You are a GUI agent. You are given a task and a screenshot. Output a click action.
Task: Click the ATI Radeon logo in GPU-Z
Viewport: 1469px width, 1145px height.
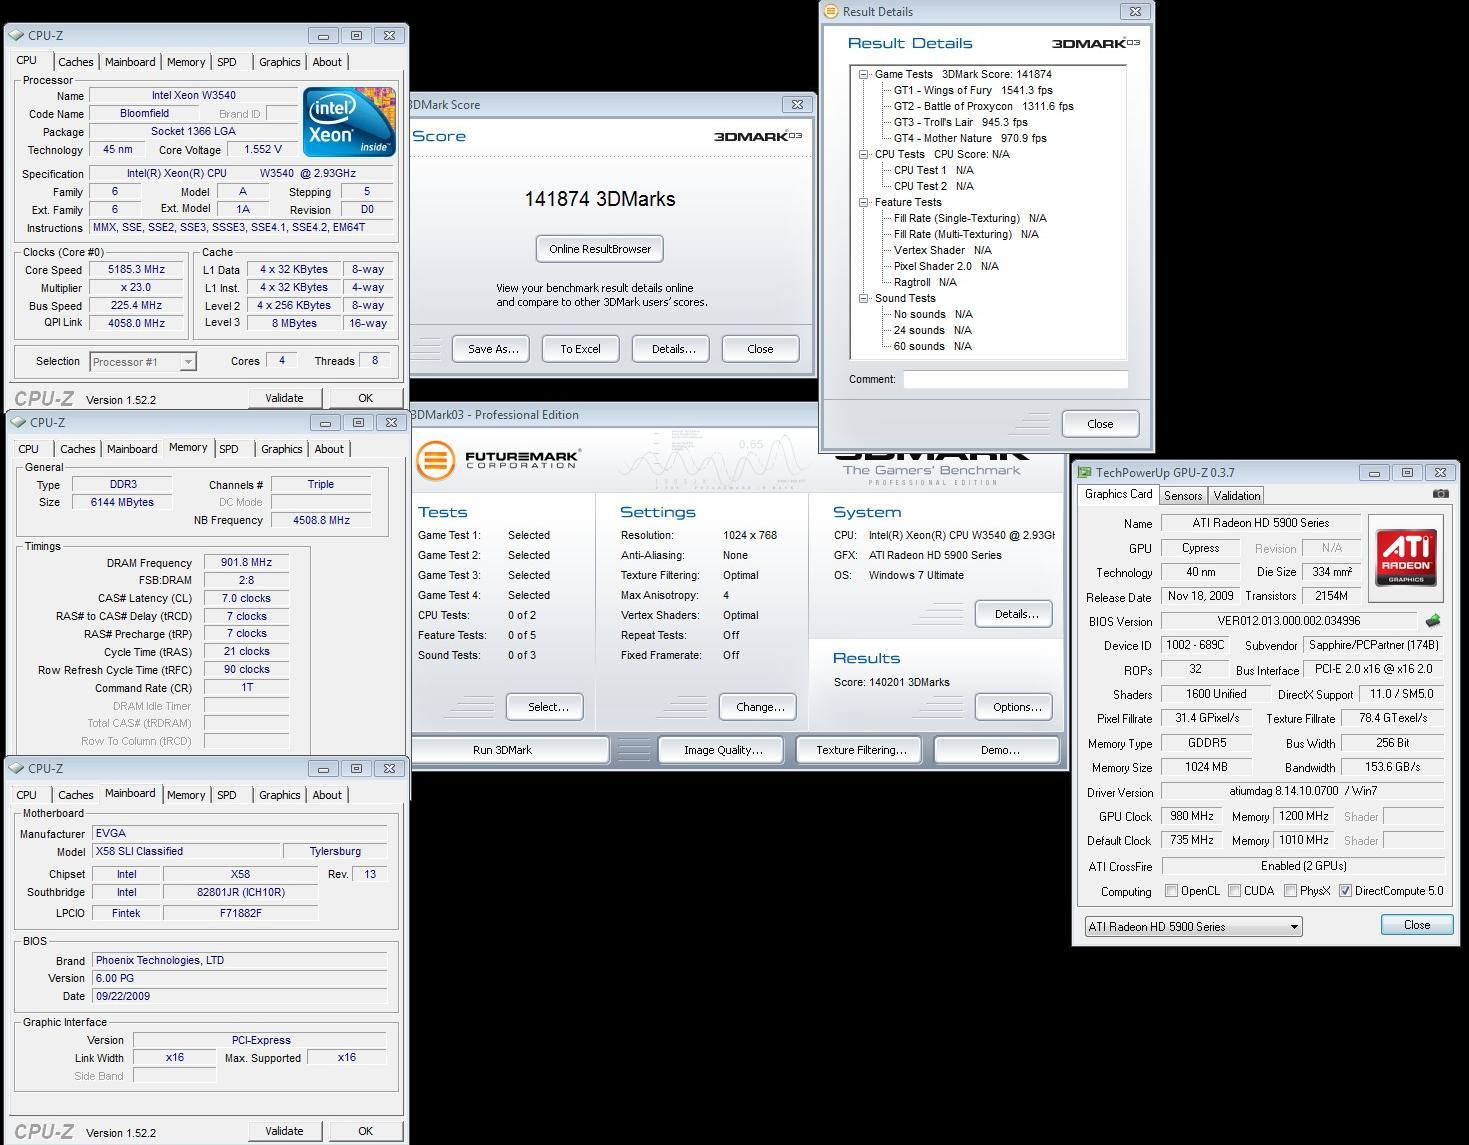1405,558
